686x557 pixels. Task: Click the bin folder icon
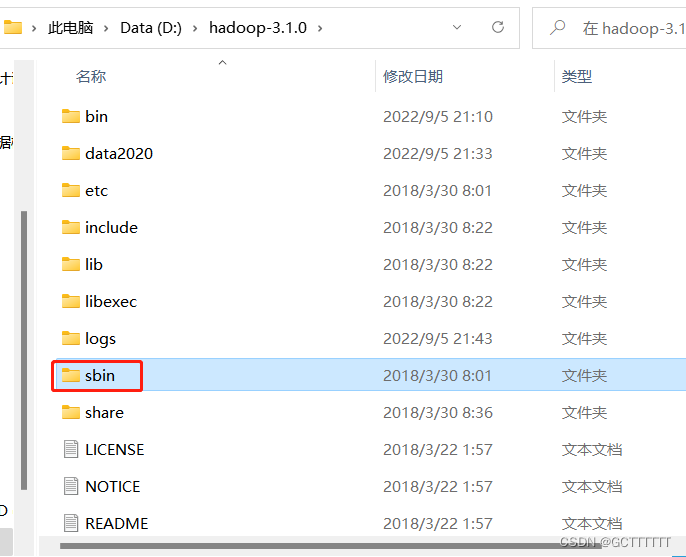[70, 116]
